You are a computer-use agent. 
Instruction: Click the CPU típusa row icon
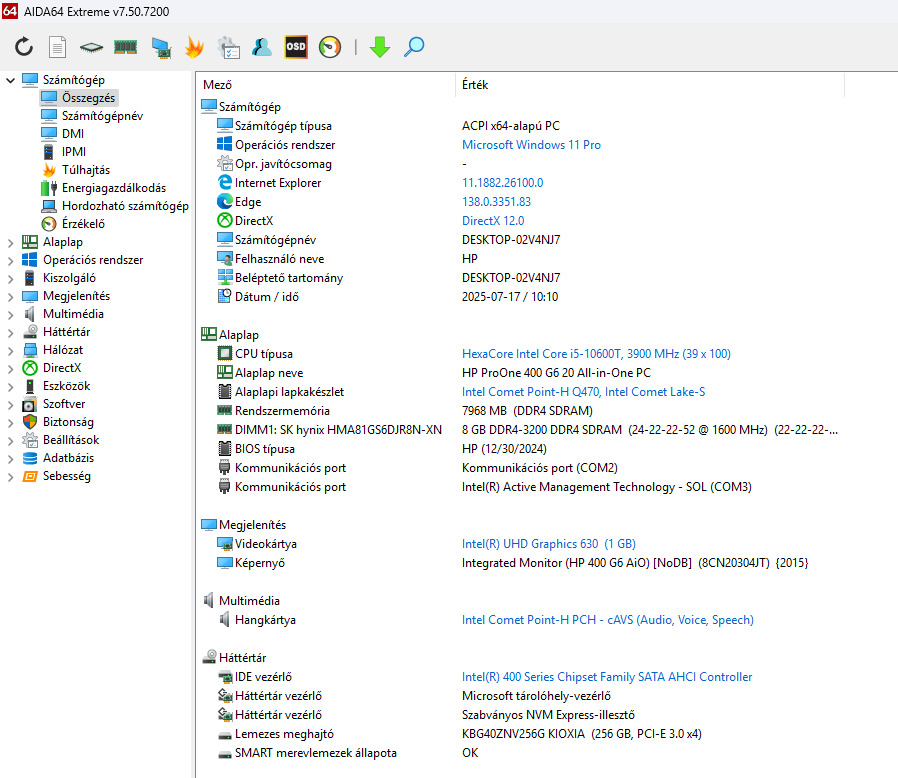[x=225, y=353]
